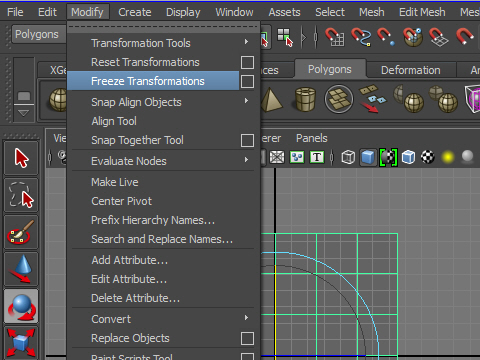
Task: Enable smooth shade all blue cube
Action: 368,157
